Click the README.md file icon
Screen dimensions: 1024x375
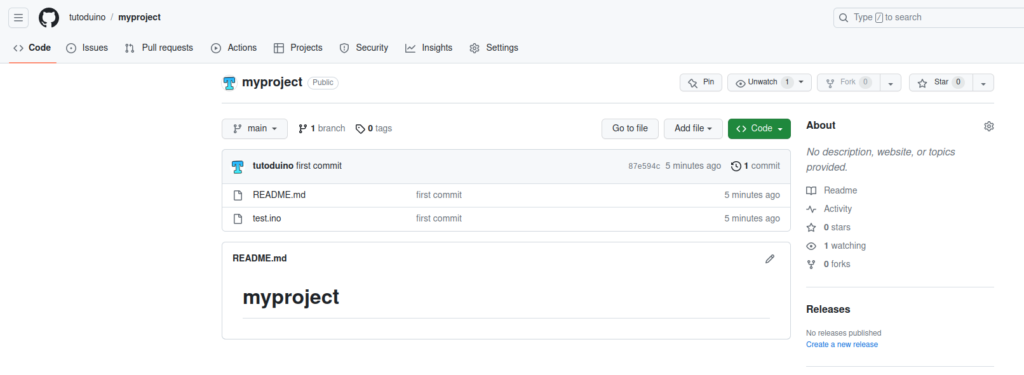pos(238,195)
